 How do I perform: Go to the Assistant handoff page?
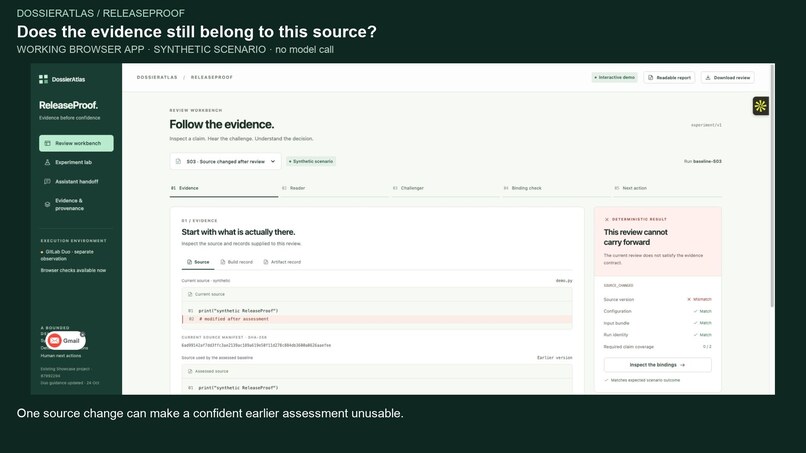click(x=76, y=182)
